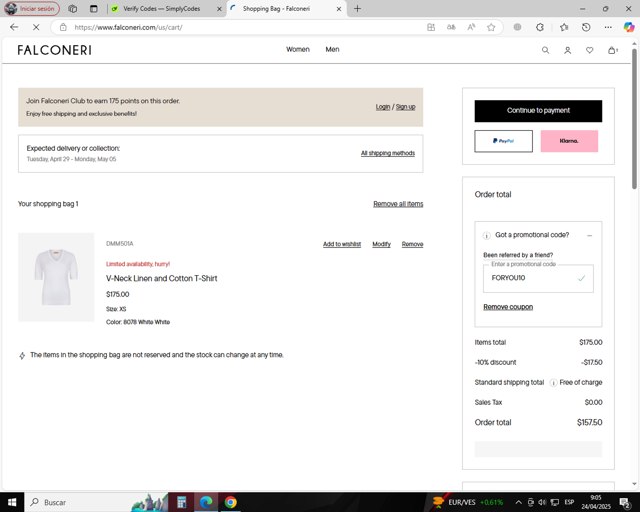Open Windows Start menu
The height and width of the screenshot is (512, 640).
12,502
